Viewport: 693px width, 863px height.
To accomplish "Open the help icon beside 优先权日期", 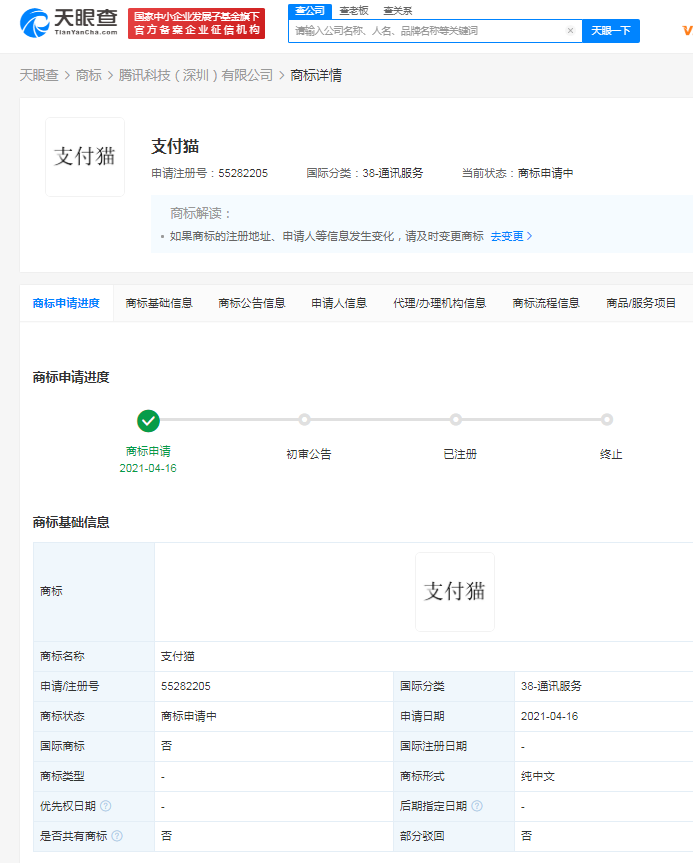I will click(106, 806).
